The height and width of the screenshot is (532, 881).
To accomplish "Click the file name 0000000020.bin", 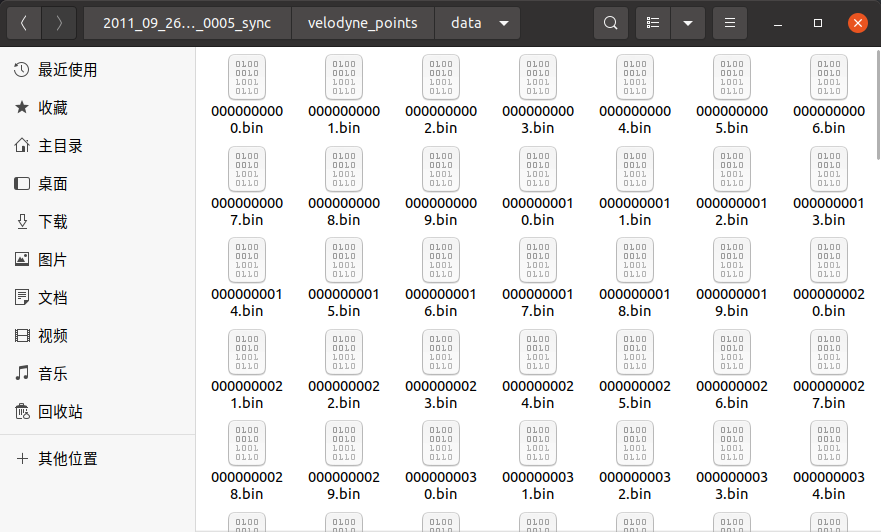I will coord(829,302).
